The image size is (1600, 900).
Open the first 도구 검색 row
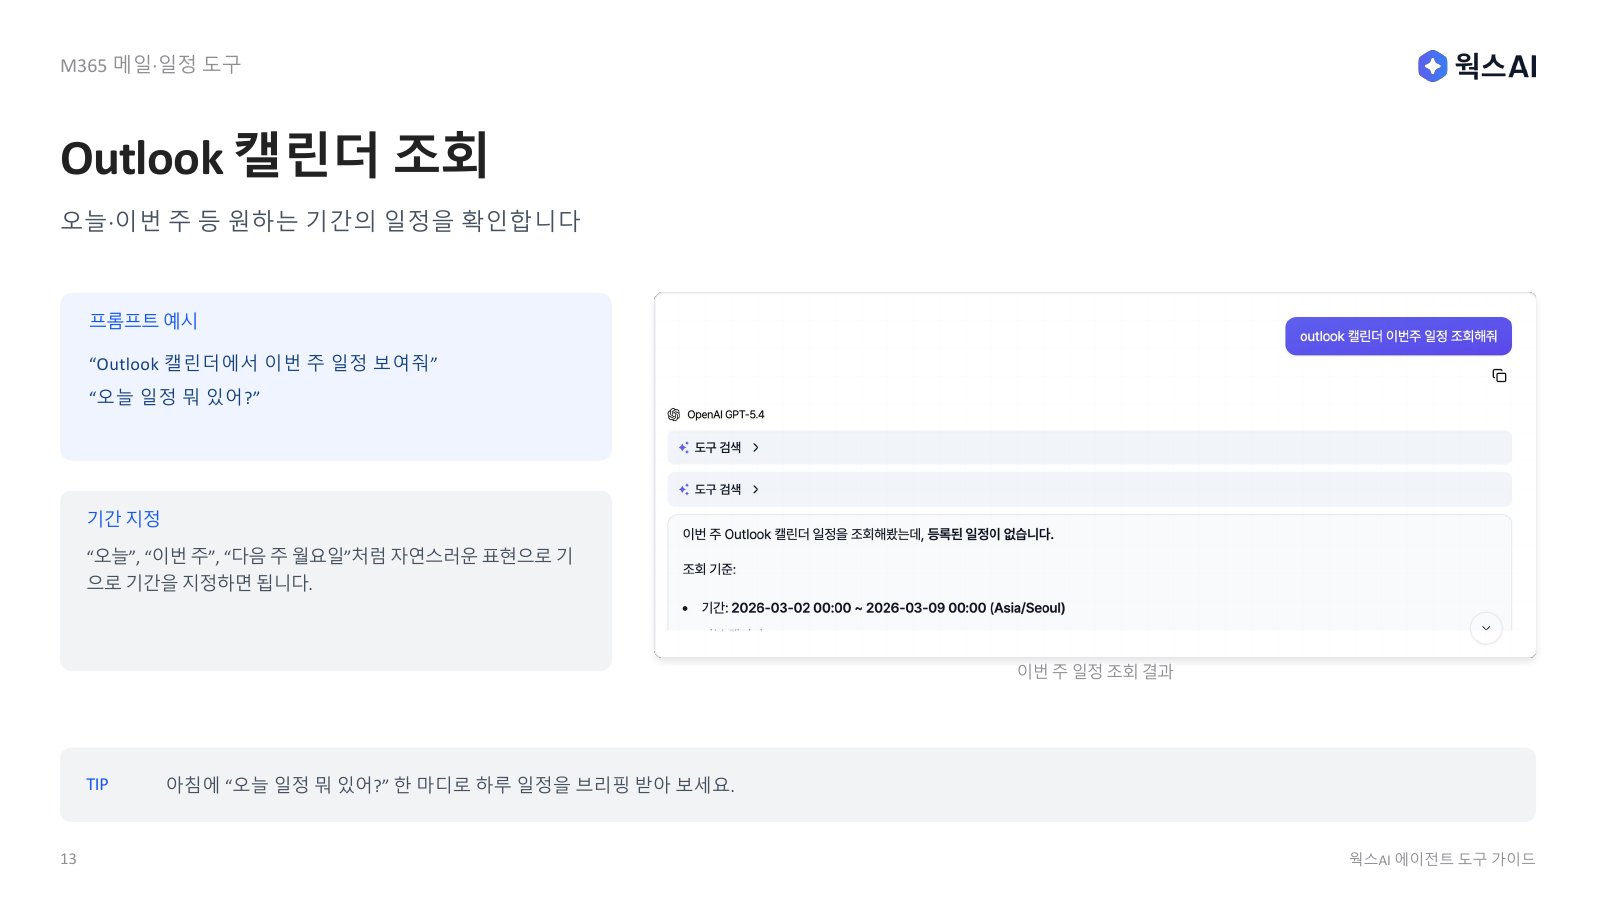click(1089, 448)
